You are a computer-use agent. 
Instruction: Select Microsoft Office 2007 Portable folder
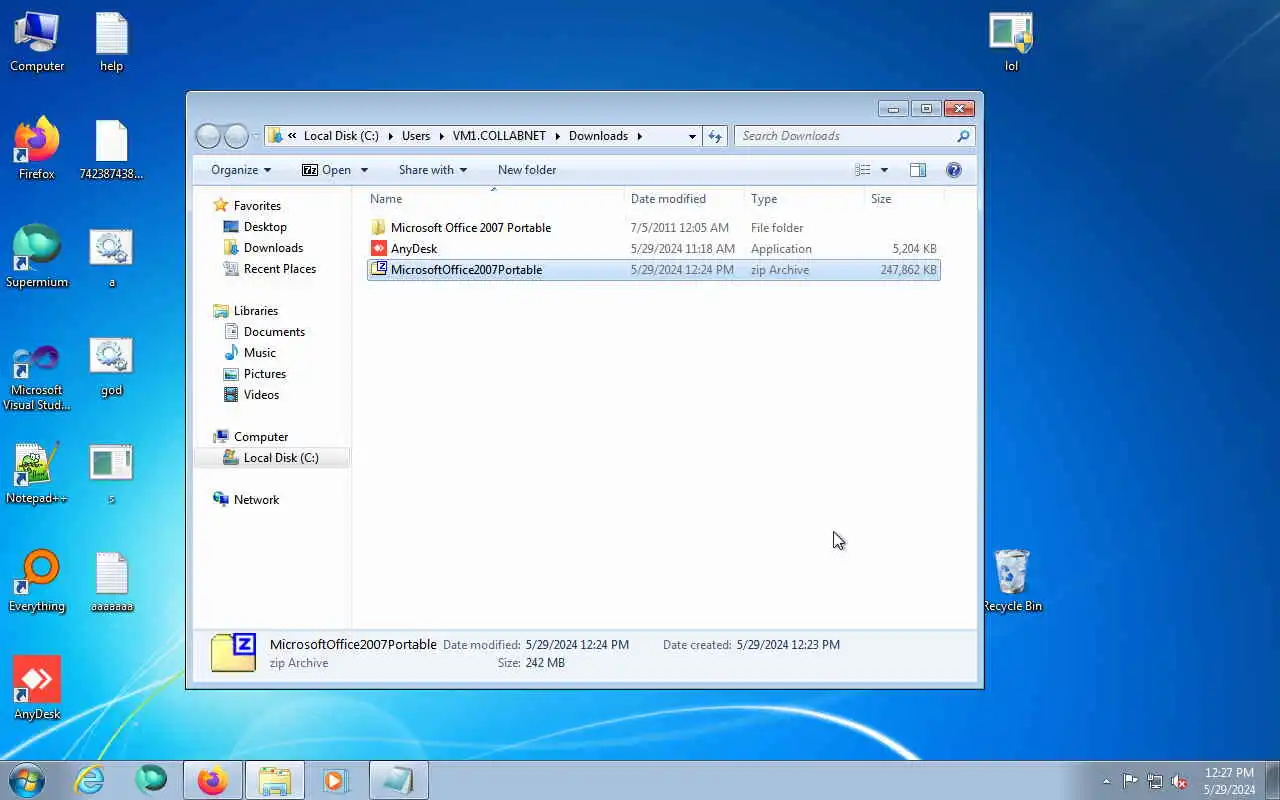tap(654, 228)
